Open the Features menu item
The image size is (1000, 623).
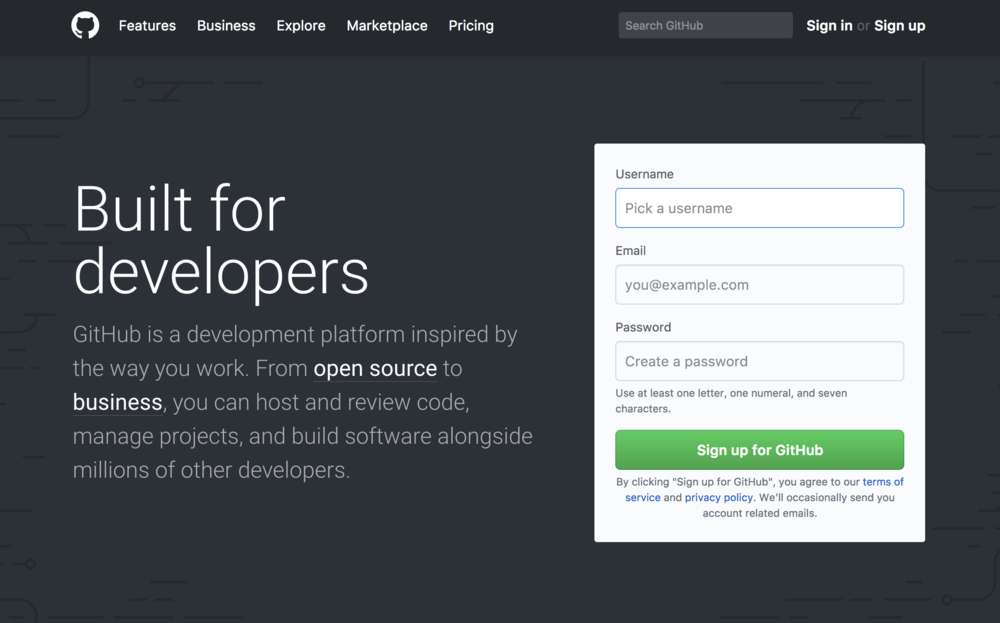pyautogui.click(x=147, y=26)
